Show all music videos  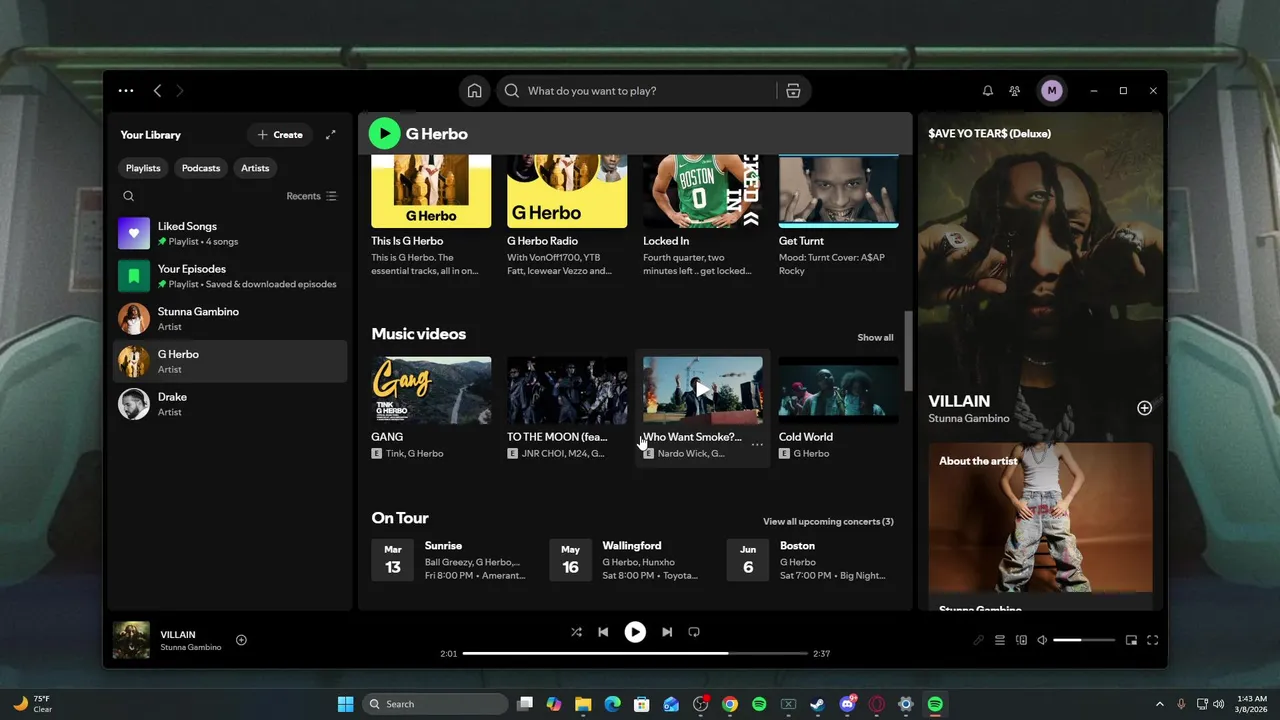875,338
